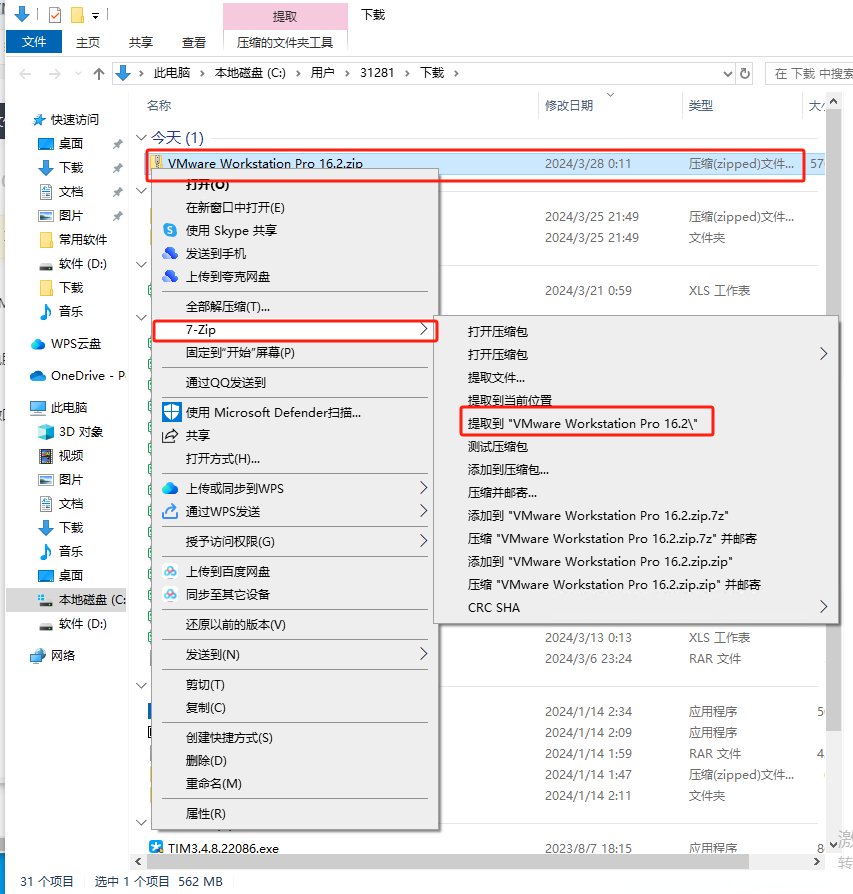The image size is (853, 894).
Task: Switch to the 查看 ribbon tab
Action: tap(194, 42)
